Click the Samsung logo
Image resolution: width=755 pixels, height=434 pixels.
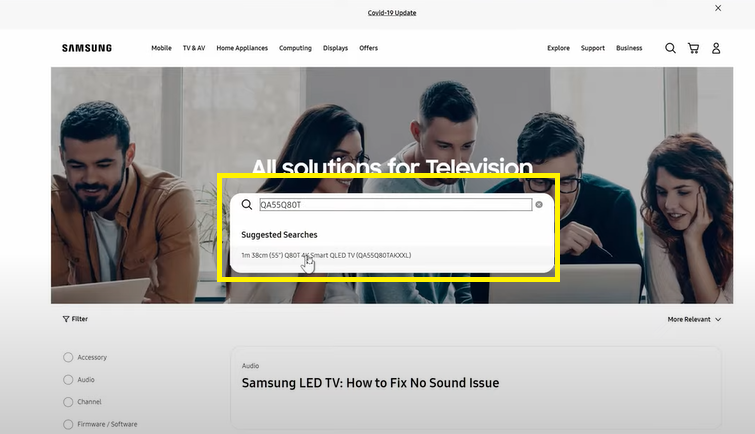pos(87,48)
